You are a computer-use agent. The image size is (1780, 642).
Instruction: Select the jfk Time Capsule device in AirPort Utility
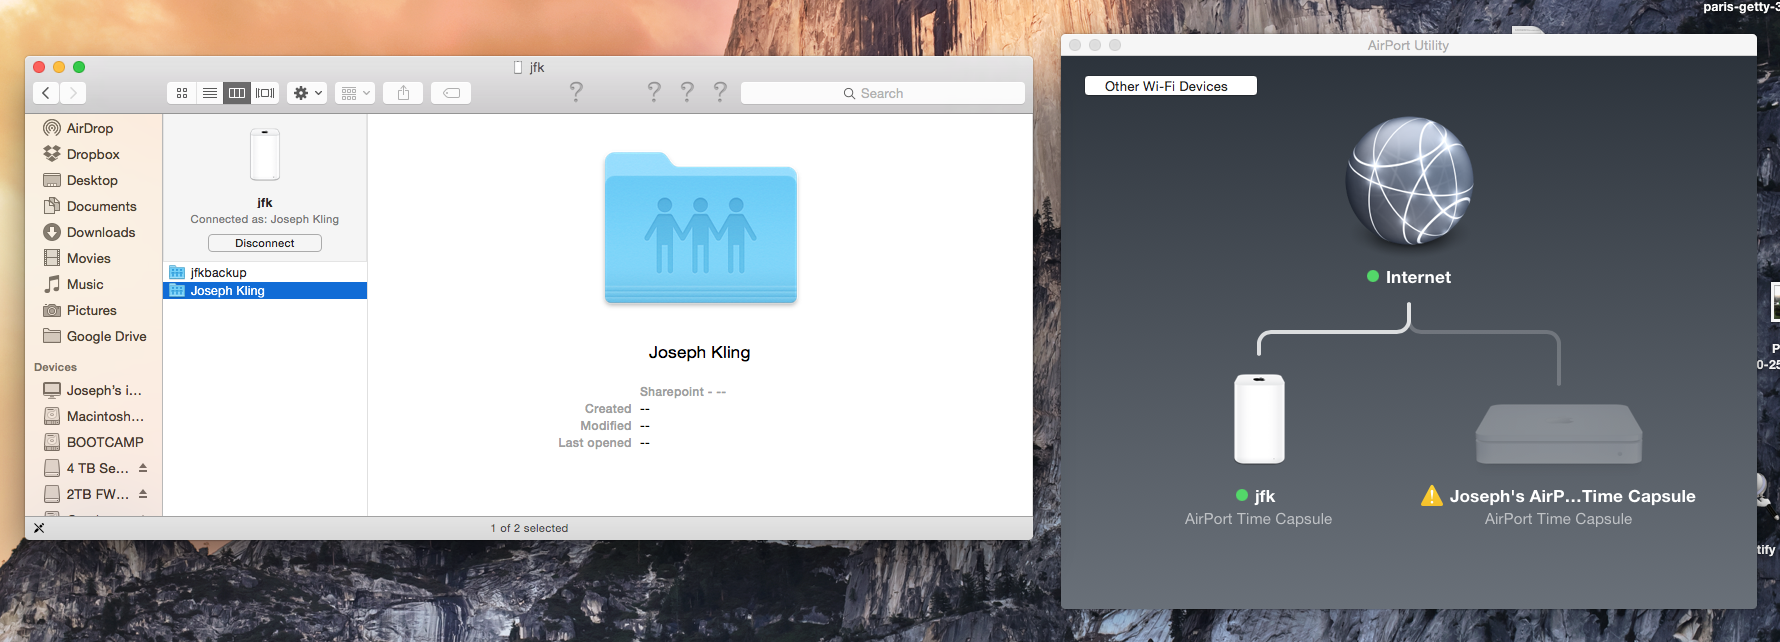click(x=1259, y=418)
